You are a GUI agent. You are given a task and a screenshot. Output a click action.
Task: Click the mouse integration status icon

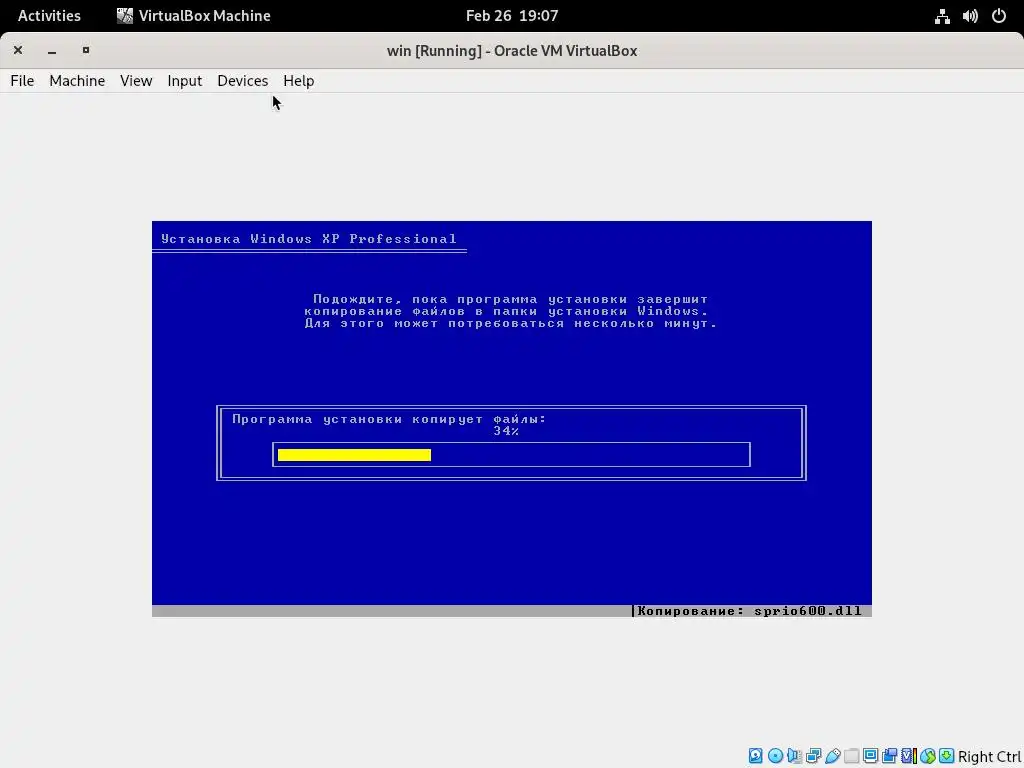point(928,756)
